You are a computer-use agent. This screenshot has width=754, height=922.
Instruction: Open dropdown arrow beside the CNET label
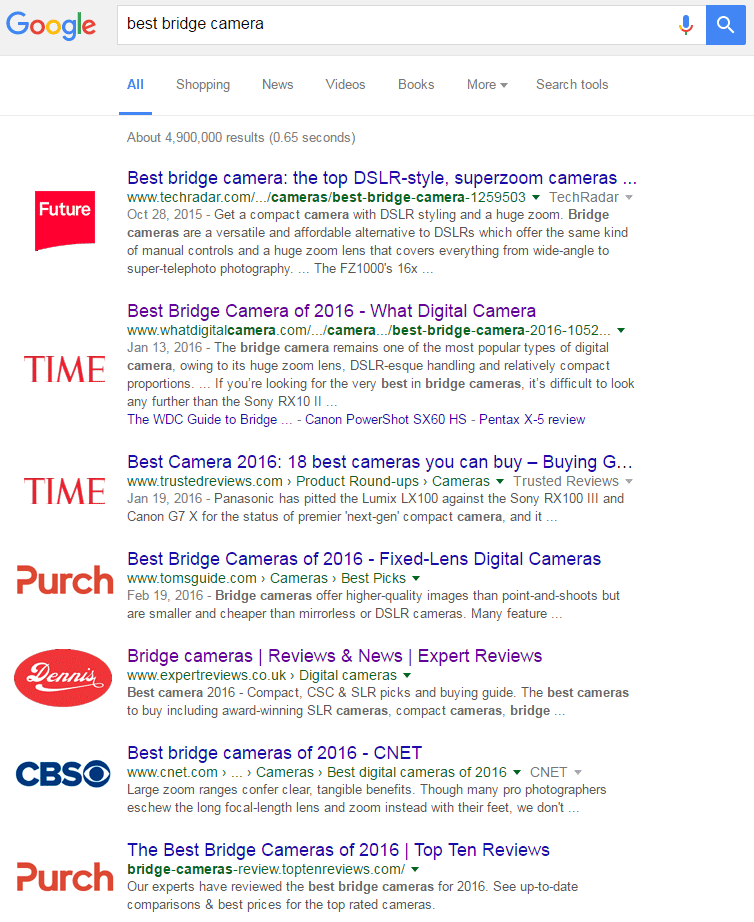[x=578, y=772]
